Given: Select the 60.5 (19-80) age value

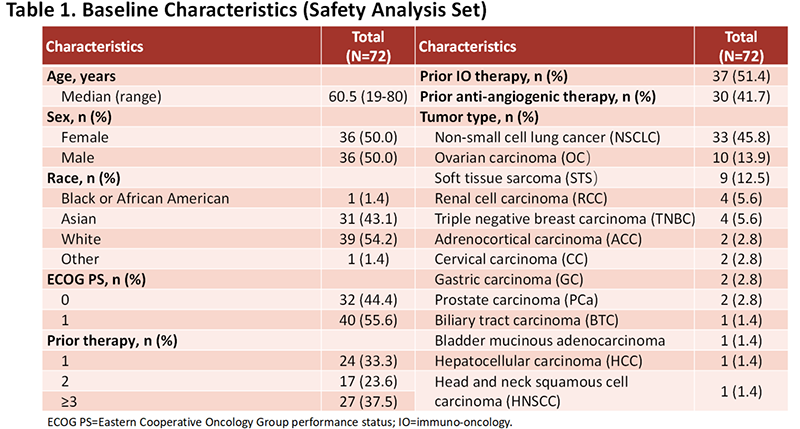Looking at the screenshot, I should pyautogui.click(x=366, y=98).
